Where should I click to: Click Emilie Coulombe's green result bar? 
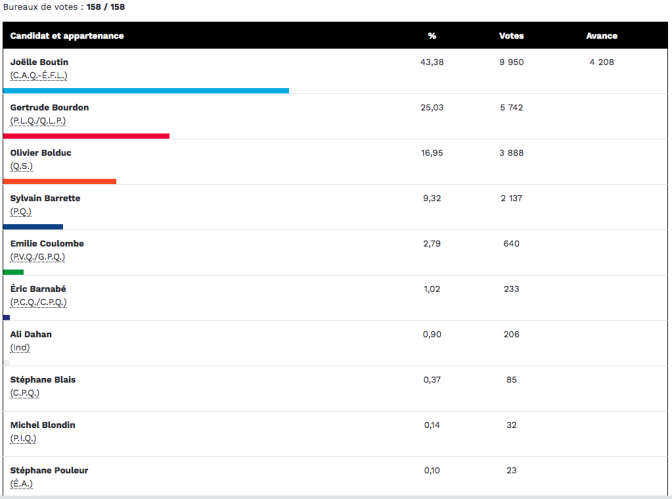[x=13, y=273]
